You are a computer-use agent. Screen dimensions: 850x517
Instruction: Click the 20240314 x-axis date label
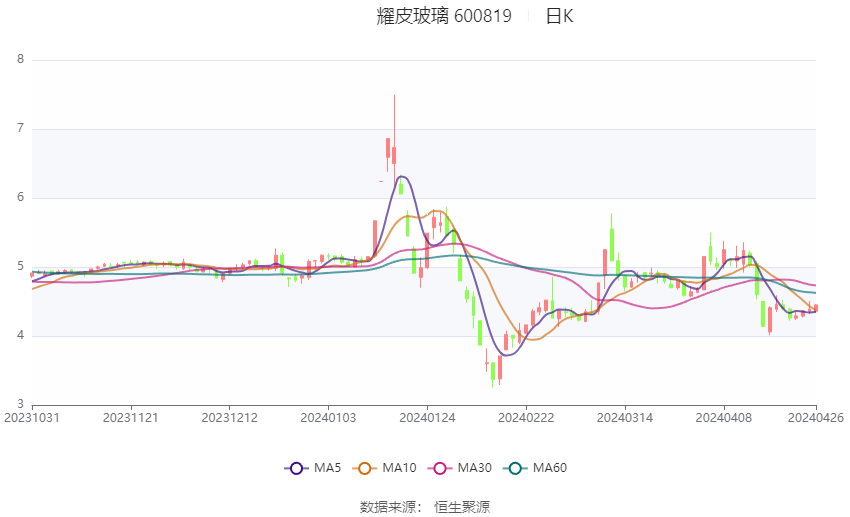click(624, 418)
